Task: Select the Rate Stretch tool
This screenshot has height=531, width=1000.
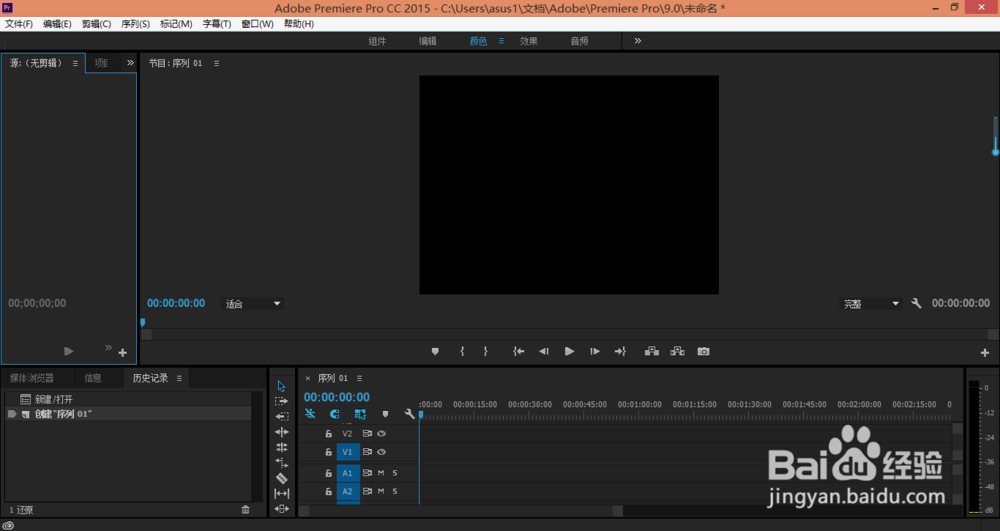Action: (281, 463)
